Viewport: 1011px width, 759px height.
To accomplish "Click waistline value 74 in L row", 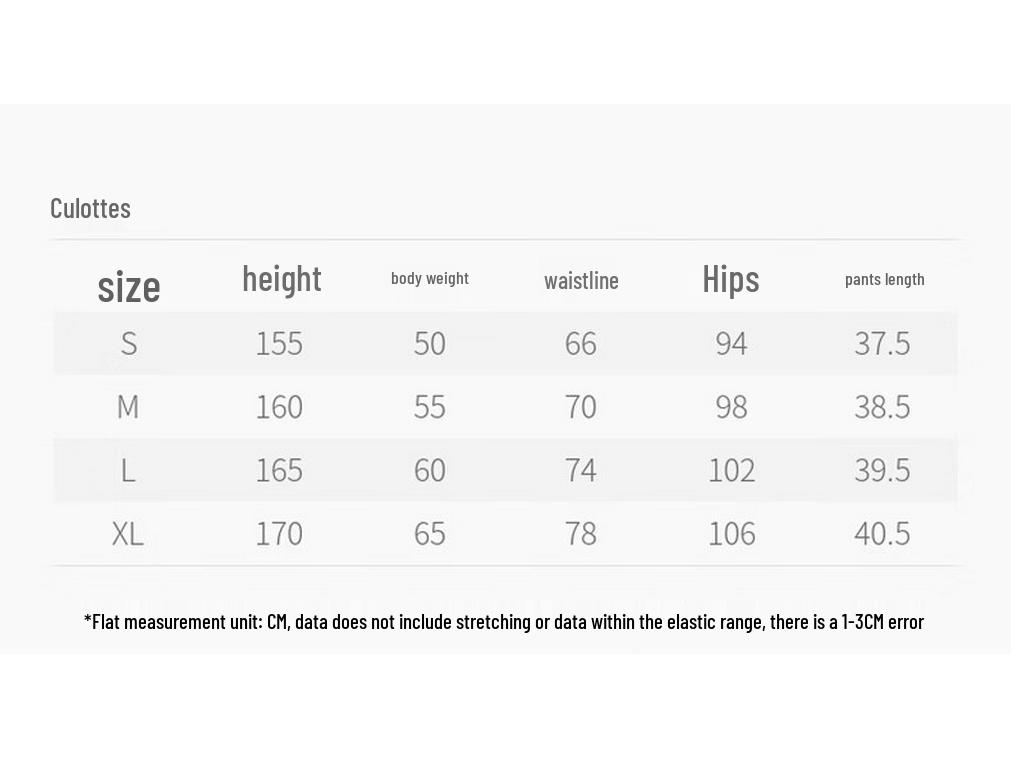I will coord(580,470).
